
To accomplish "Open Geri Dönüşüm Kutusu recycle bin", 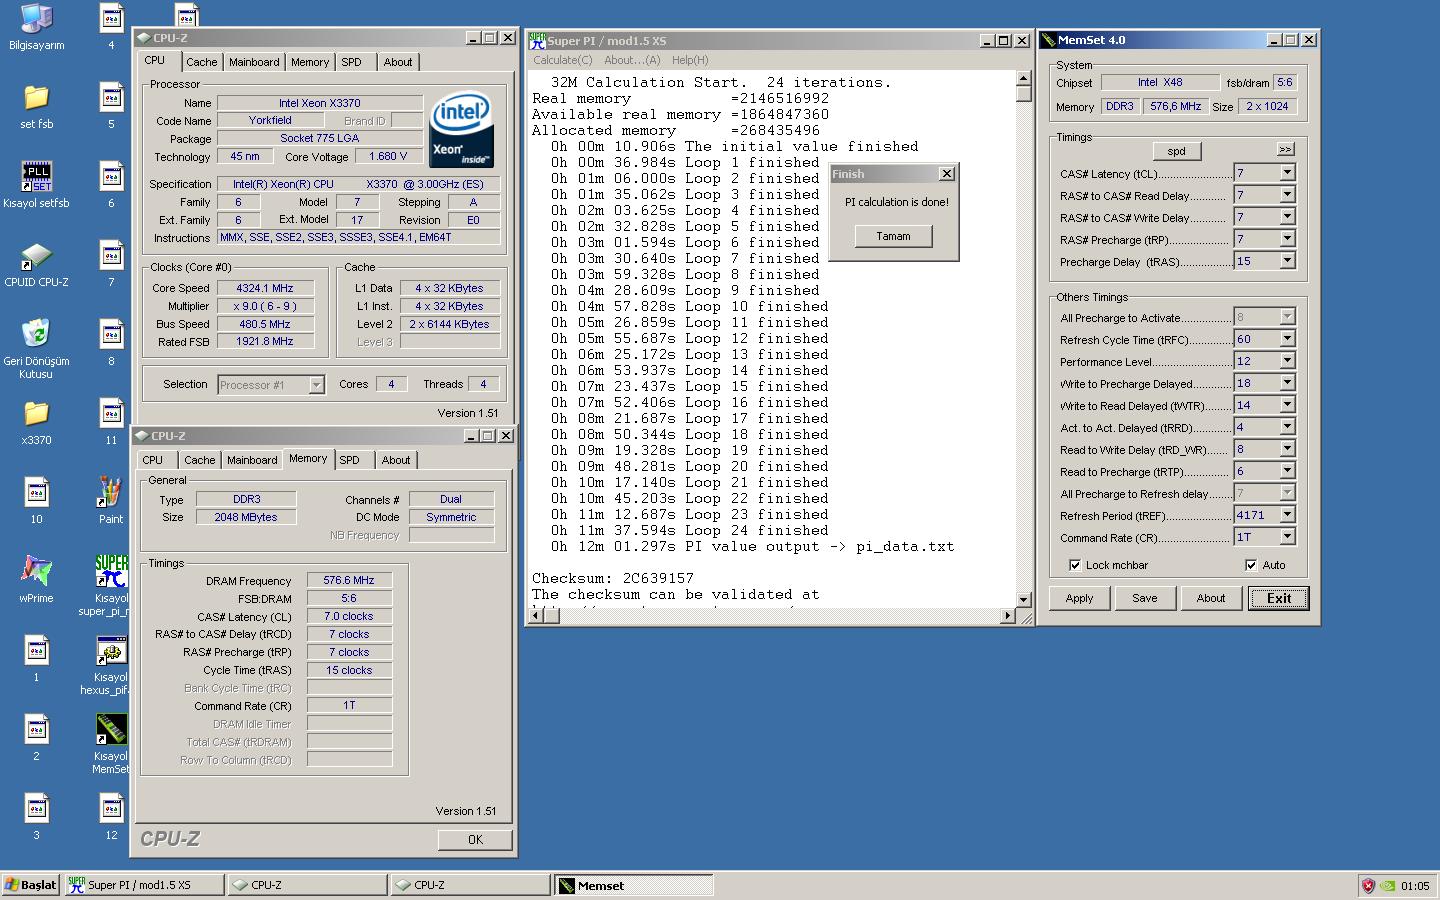I will point(36,348).
